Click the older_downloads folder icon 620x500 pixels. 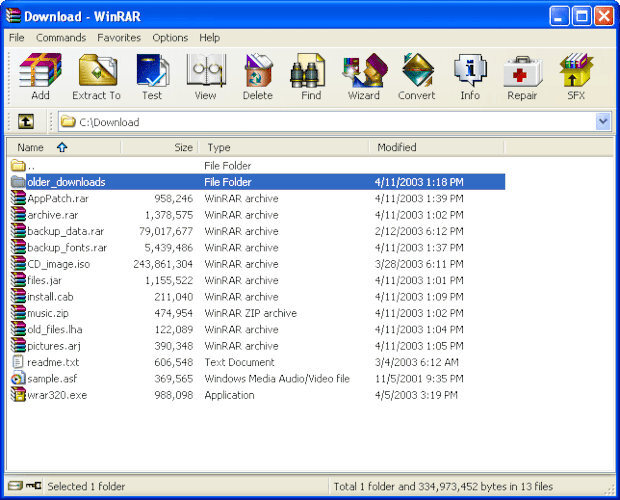[18, 181]
